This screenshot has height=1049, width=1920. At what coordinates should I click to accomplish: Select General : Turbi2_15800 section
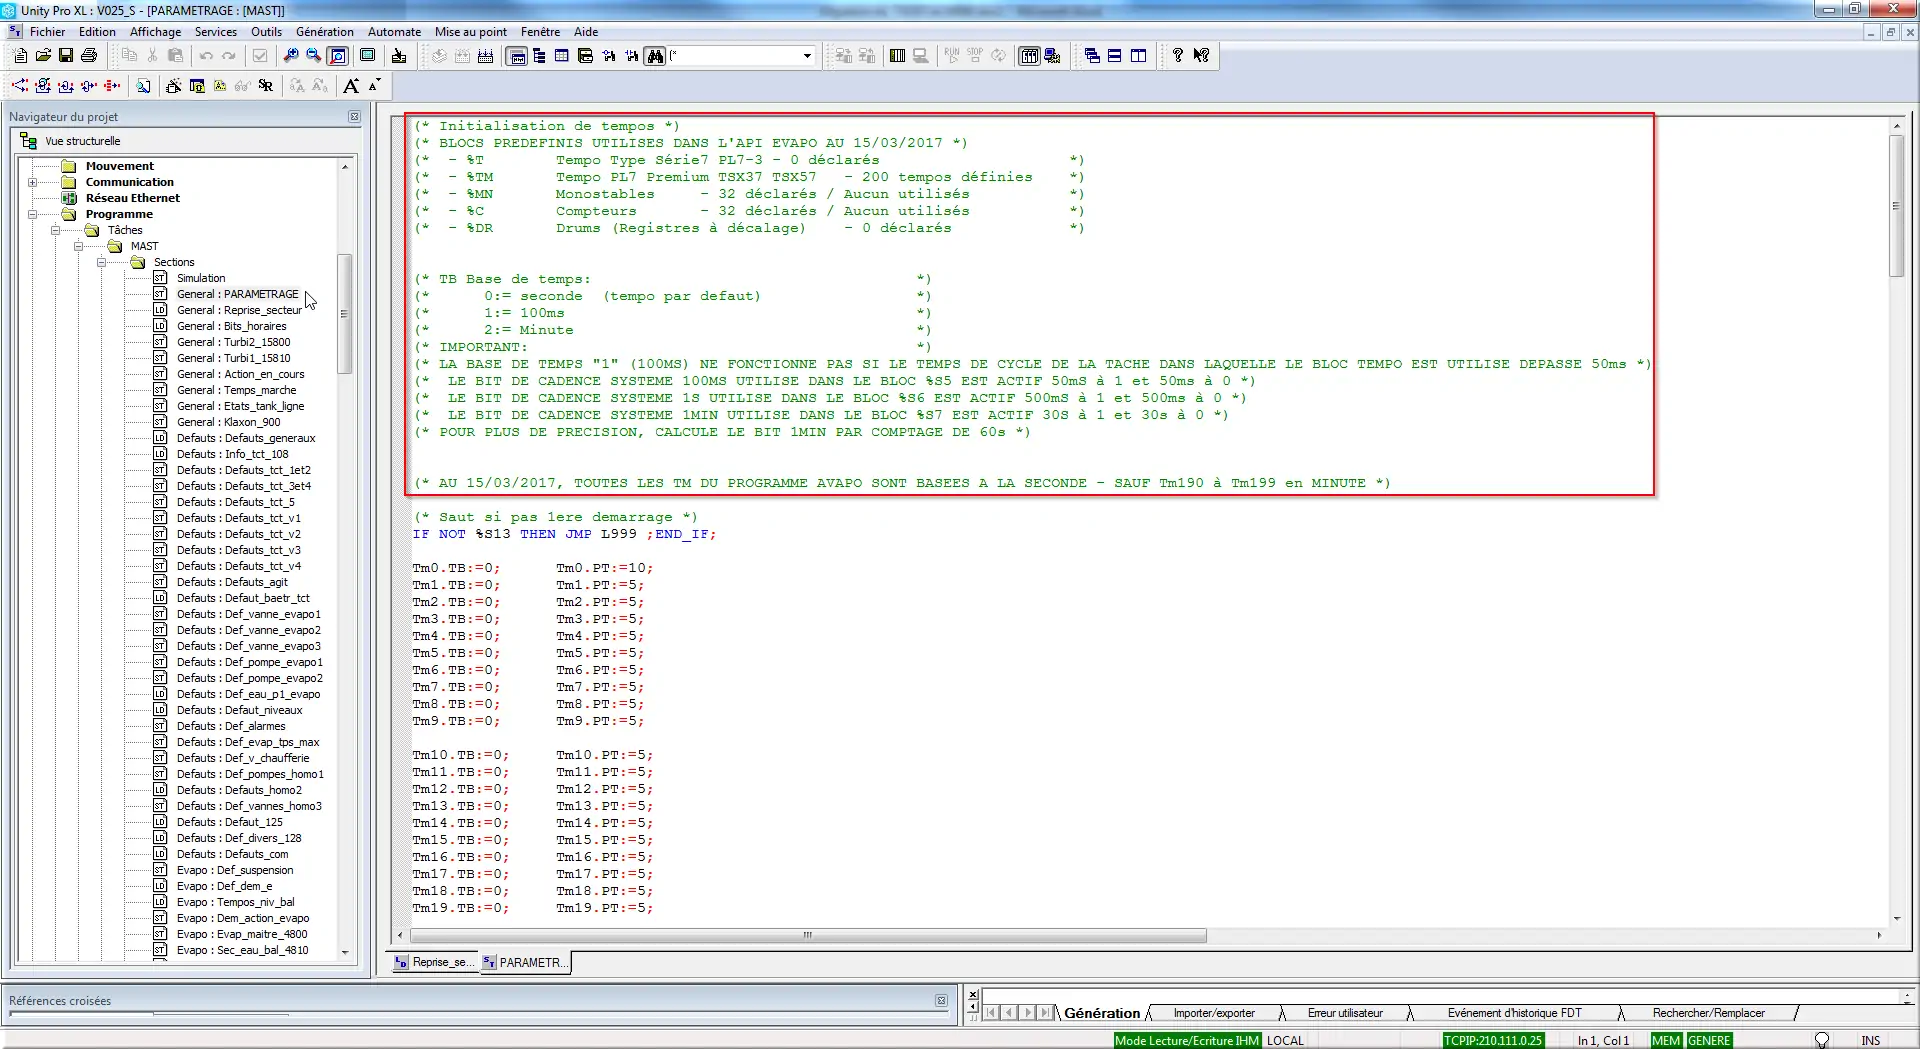233,342
